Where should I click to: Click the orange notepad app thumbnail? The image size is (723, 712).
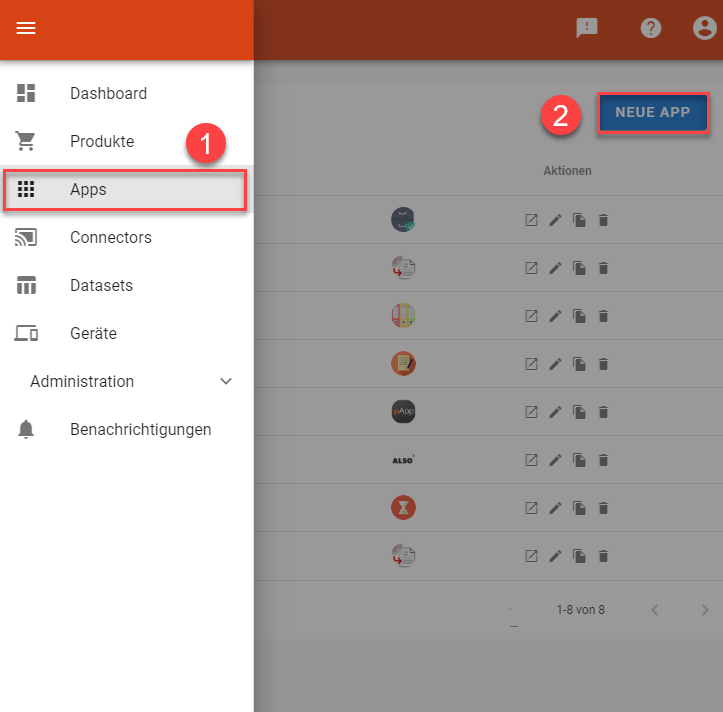click(x=403, y=363)
